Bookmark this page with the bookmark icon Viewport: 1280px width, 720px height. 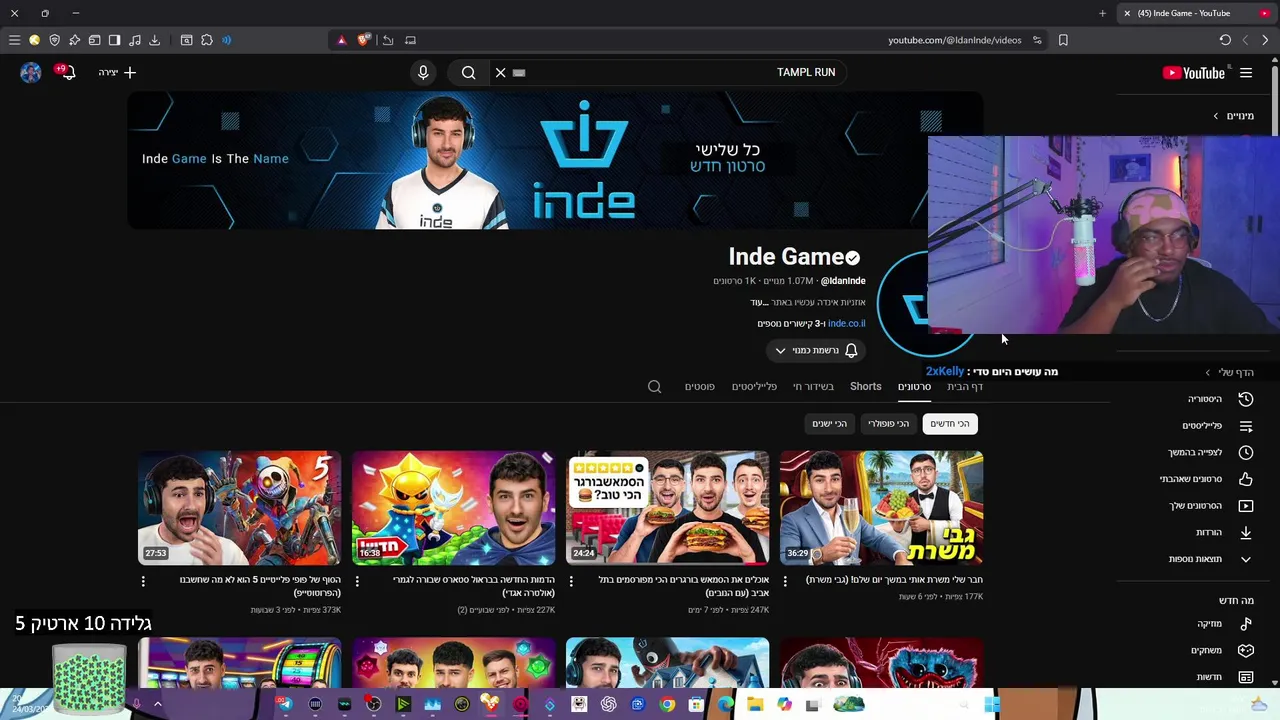pos(1063,40)
